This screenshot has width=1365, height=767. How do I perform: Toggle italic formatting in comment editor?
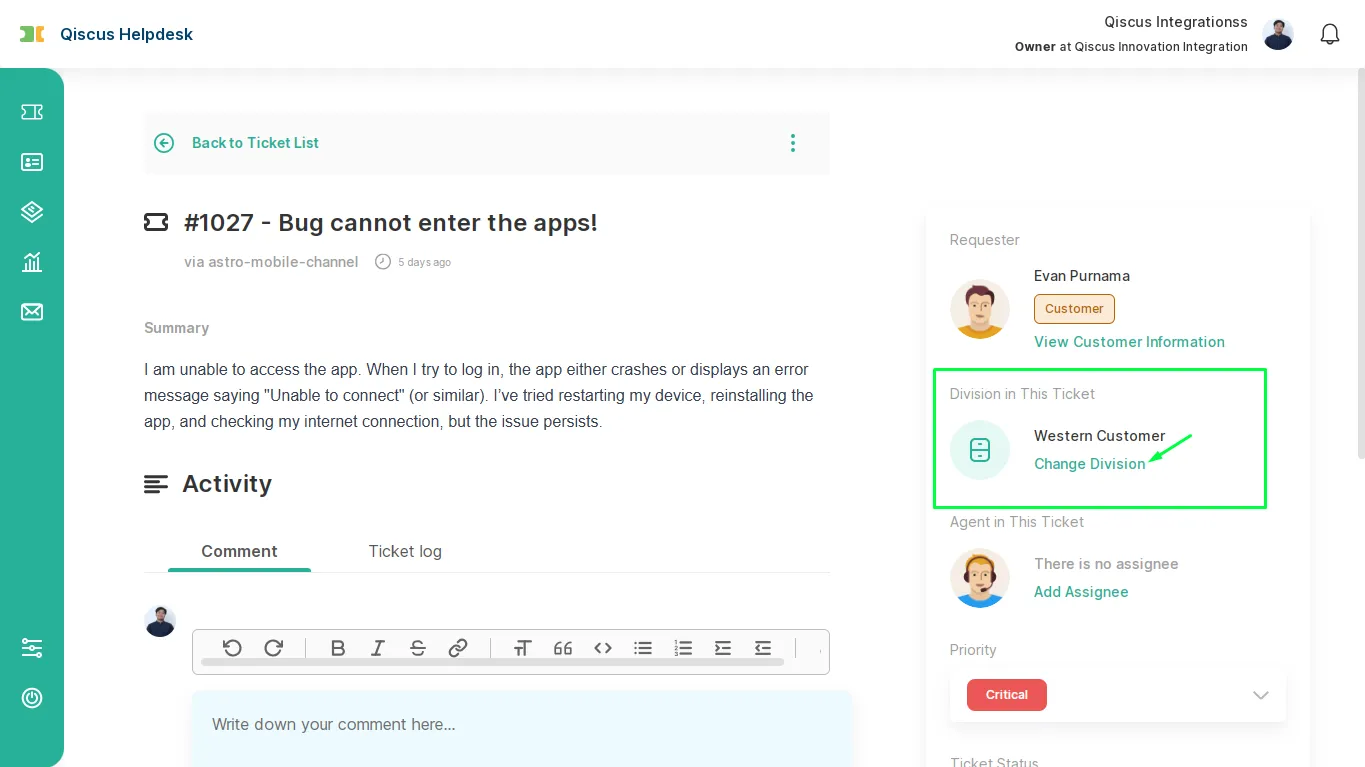pyautogui.click(x=378, y=648)
